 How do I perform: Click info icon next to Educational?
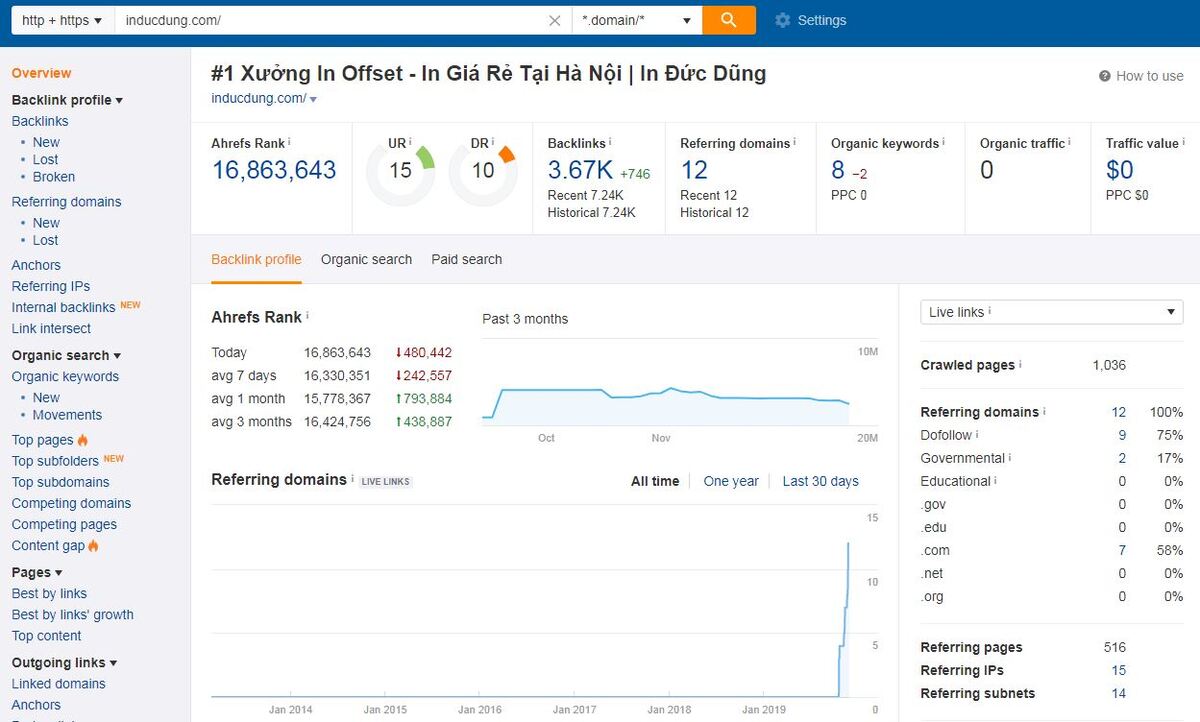(996, 481)
